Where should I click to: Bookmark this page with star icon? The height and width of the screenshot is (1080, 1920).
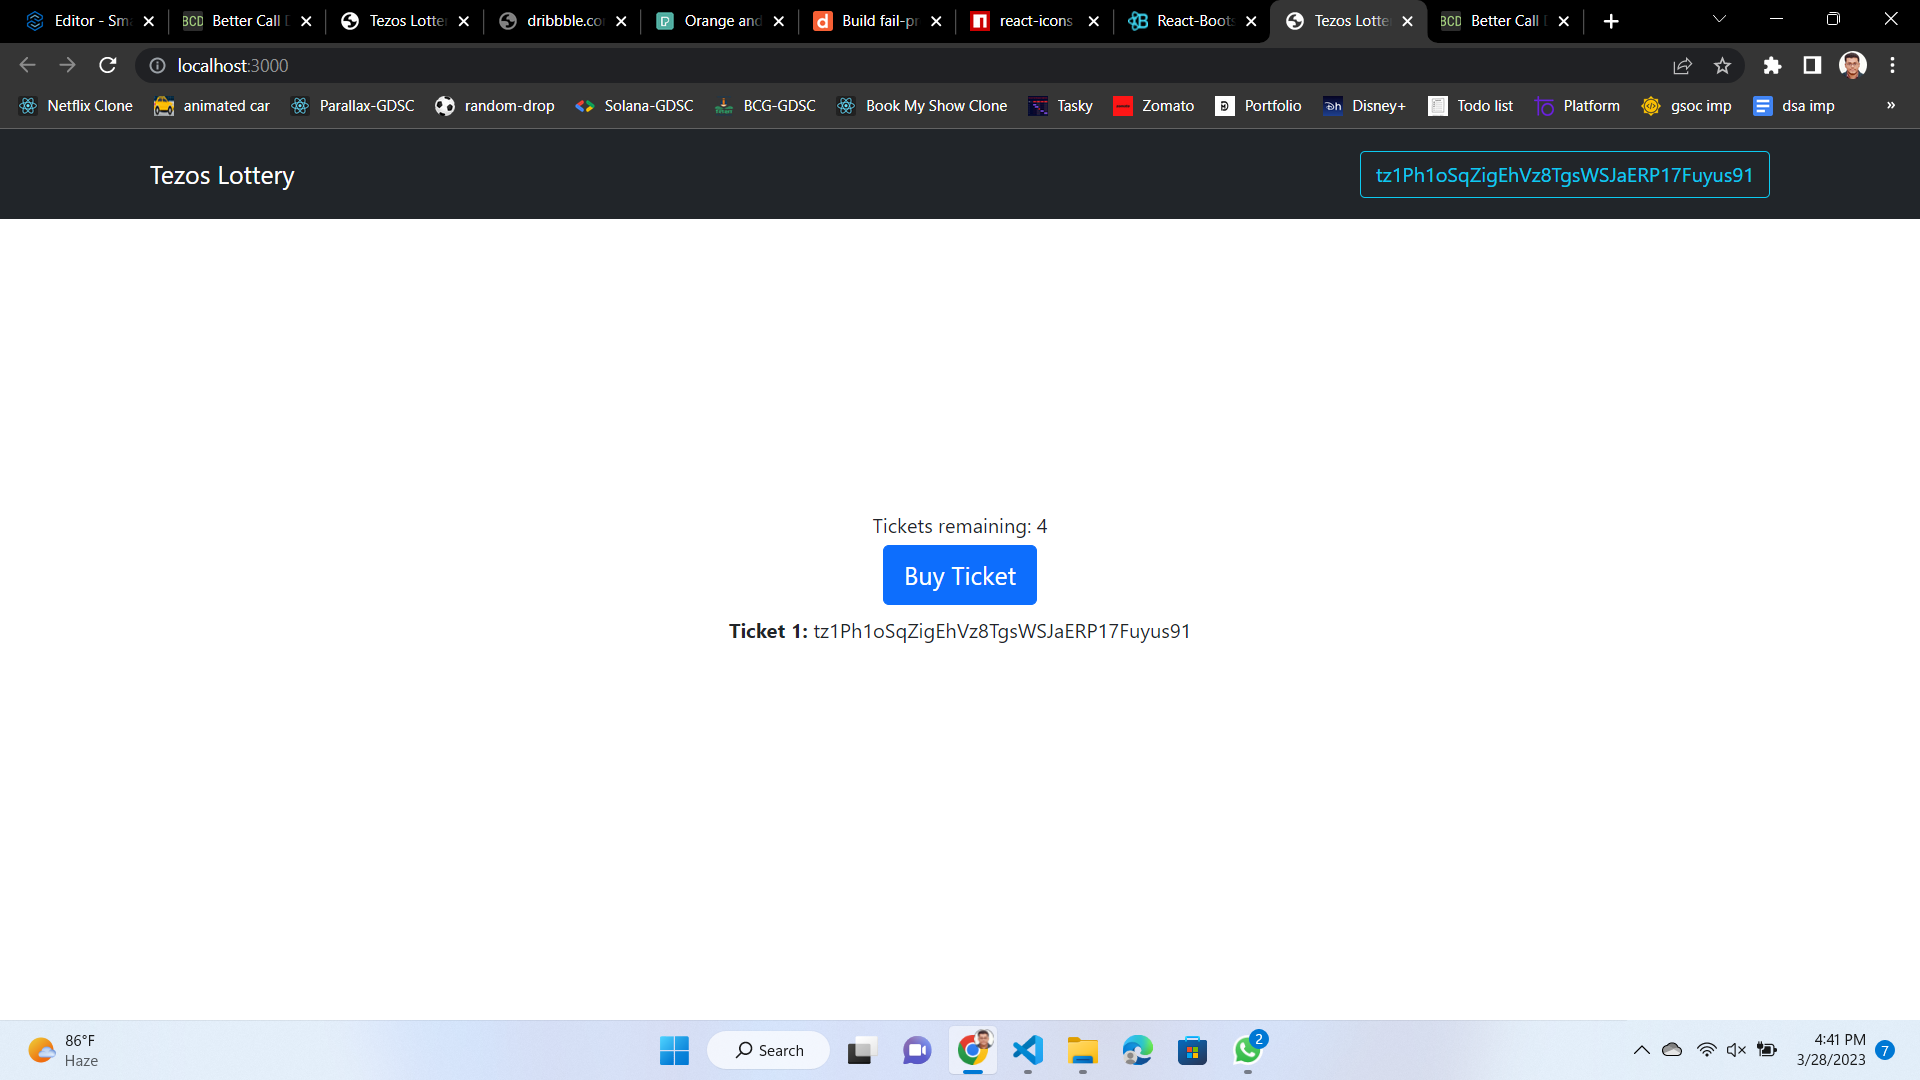(x=1722, y=65)
